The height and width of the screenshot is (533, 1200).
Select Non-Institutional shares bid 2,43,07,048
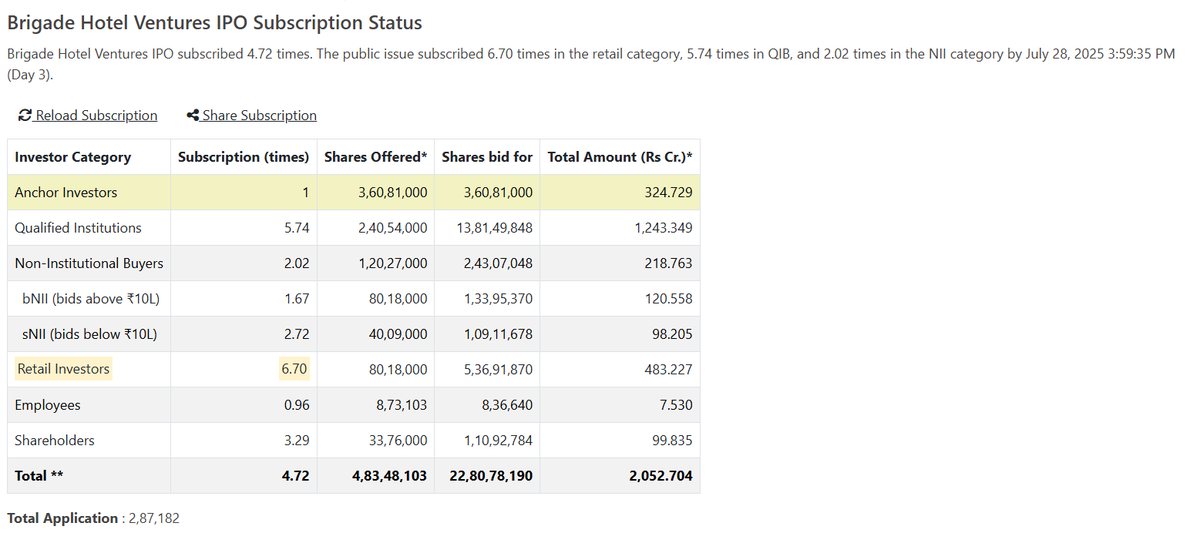(x=498, y=263)
